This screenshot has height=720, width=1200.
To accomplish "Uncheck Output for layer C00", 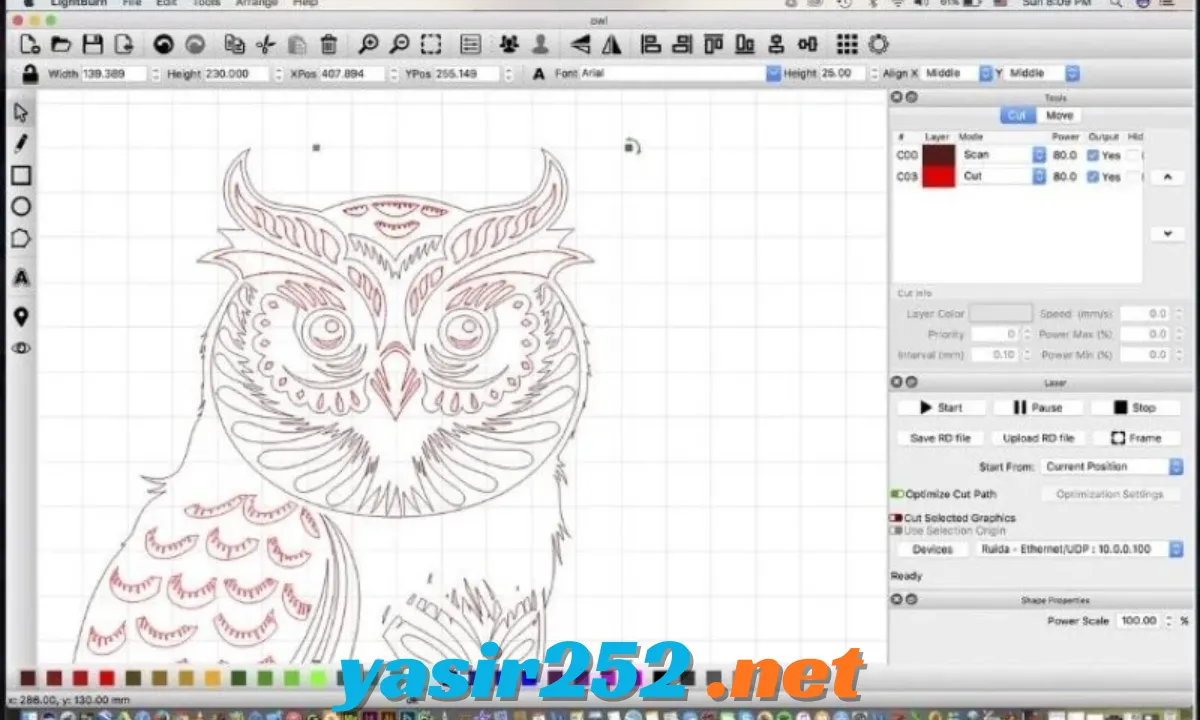I will pyautogui.click(x=1093, y=155).
